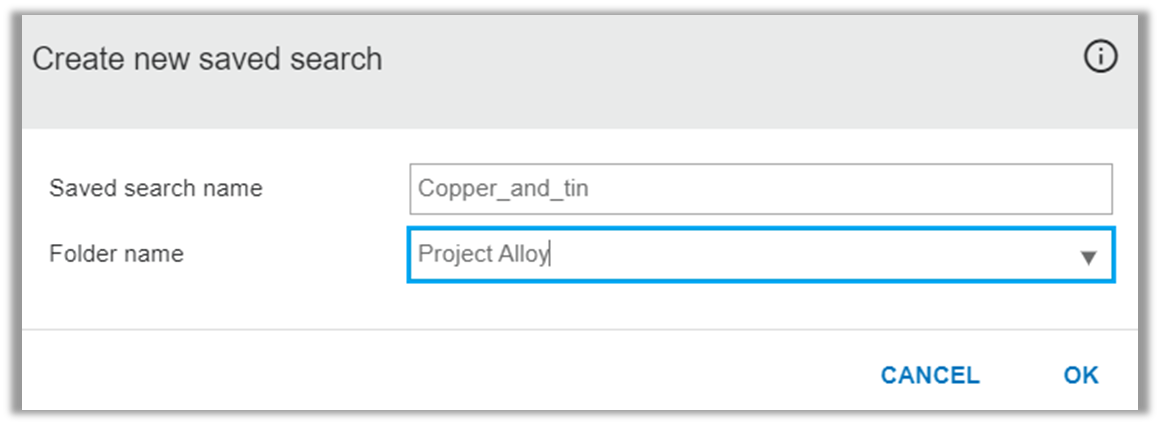
Task: Set cursor before 'Project' in folder field
Action: tap(418, 255)
